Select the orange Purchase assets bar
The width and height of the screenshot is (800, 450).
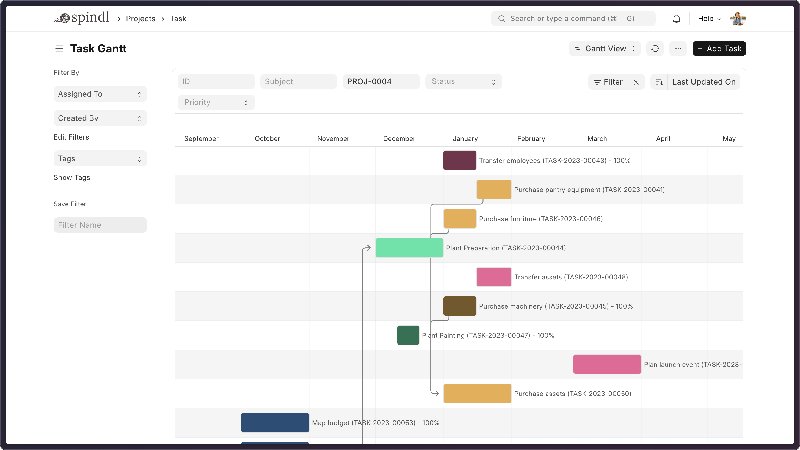pos(478,393)
